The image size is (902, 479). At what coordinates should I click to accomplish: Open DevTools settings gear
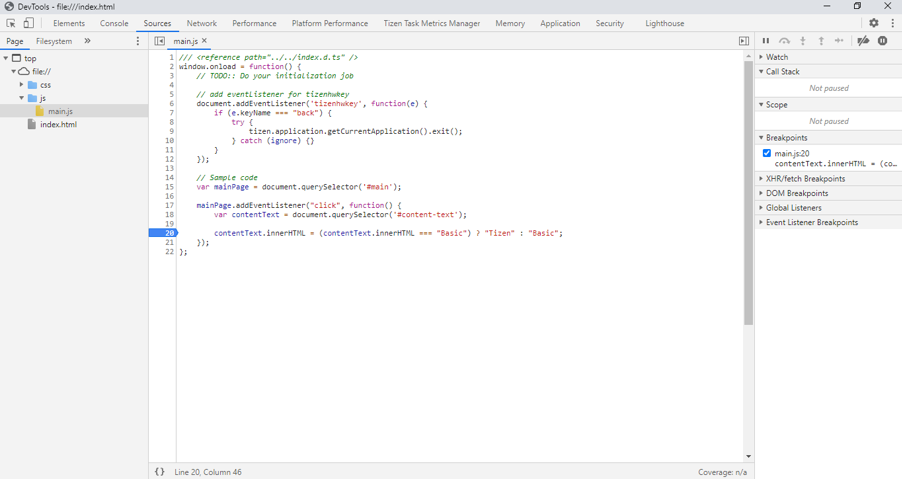coord(874,23)
